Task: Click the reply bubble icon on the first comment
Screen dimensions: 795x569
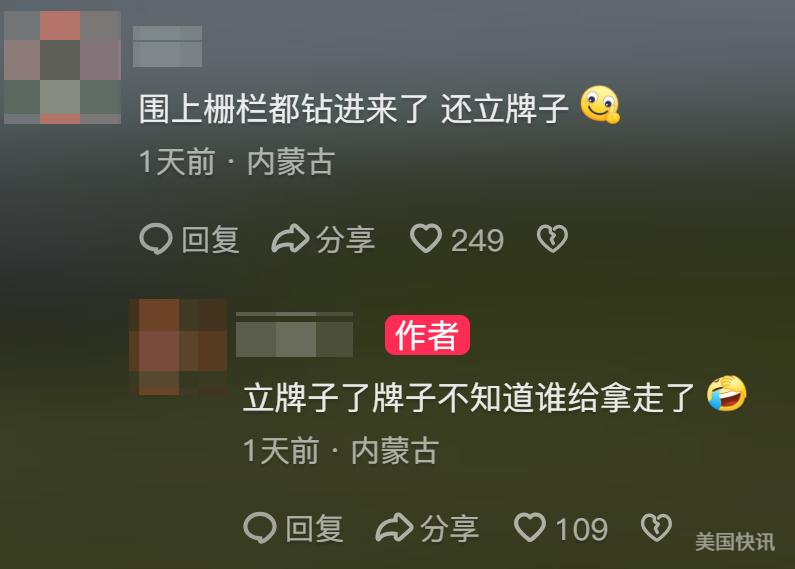Action: tap(156, 238)
